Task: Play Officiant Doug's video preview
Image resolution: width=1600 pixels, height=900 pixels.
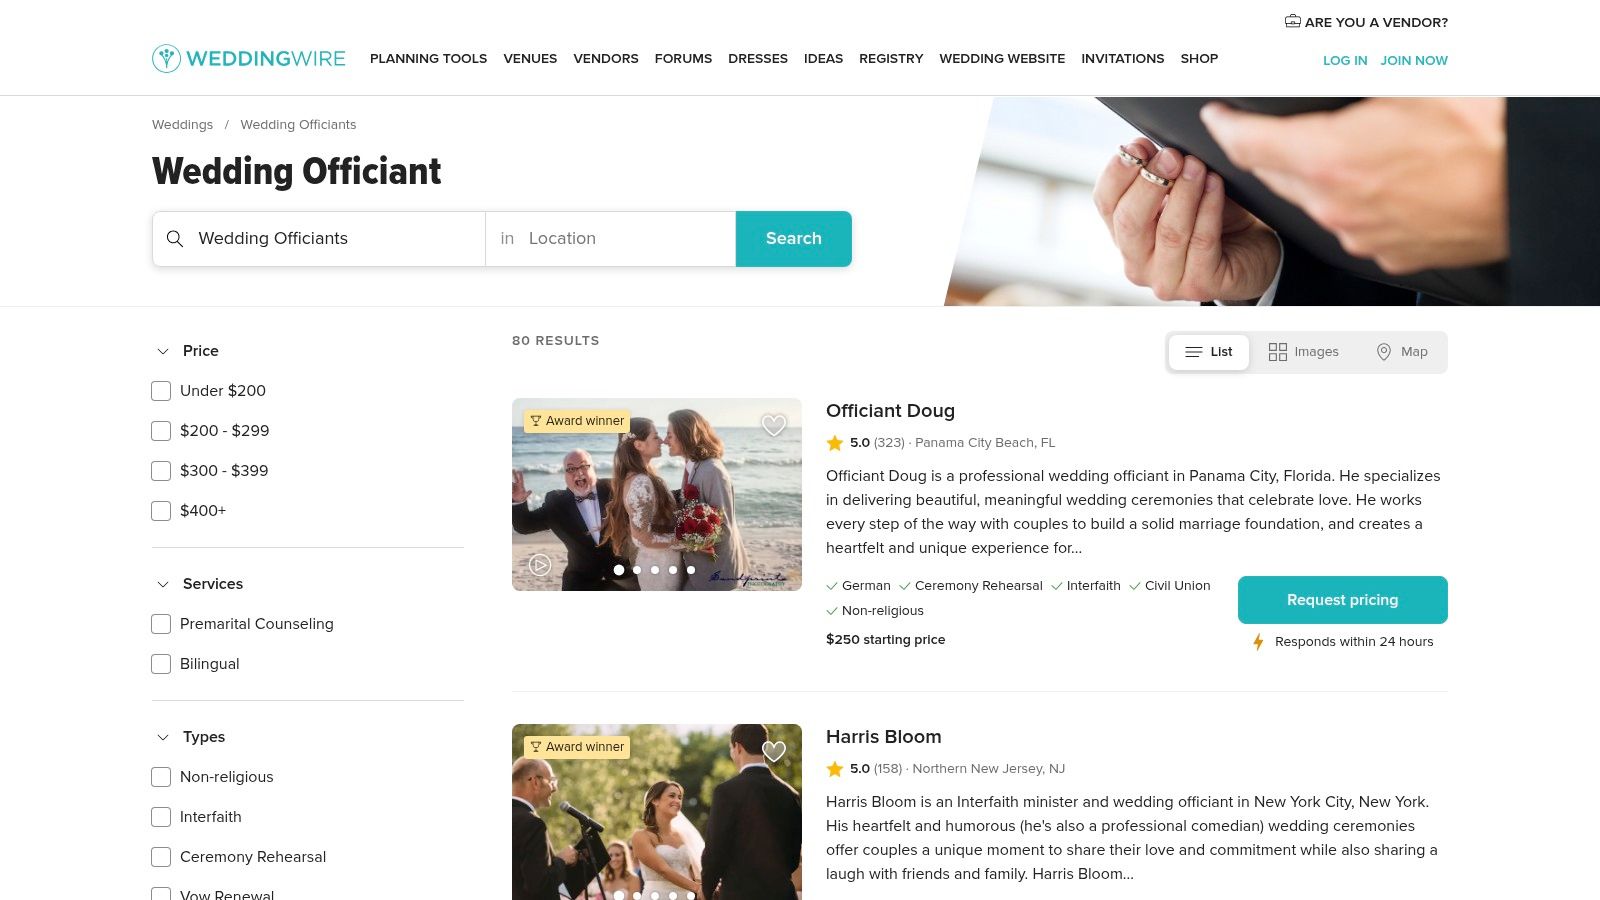Action: click(x=540, y=565)
